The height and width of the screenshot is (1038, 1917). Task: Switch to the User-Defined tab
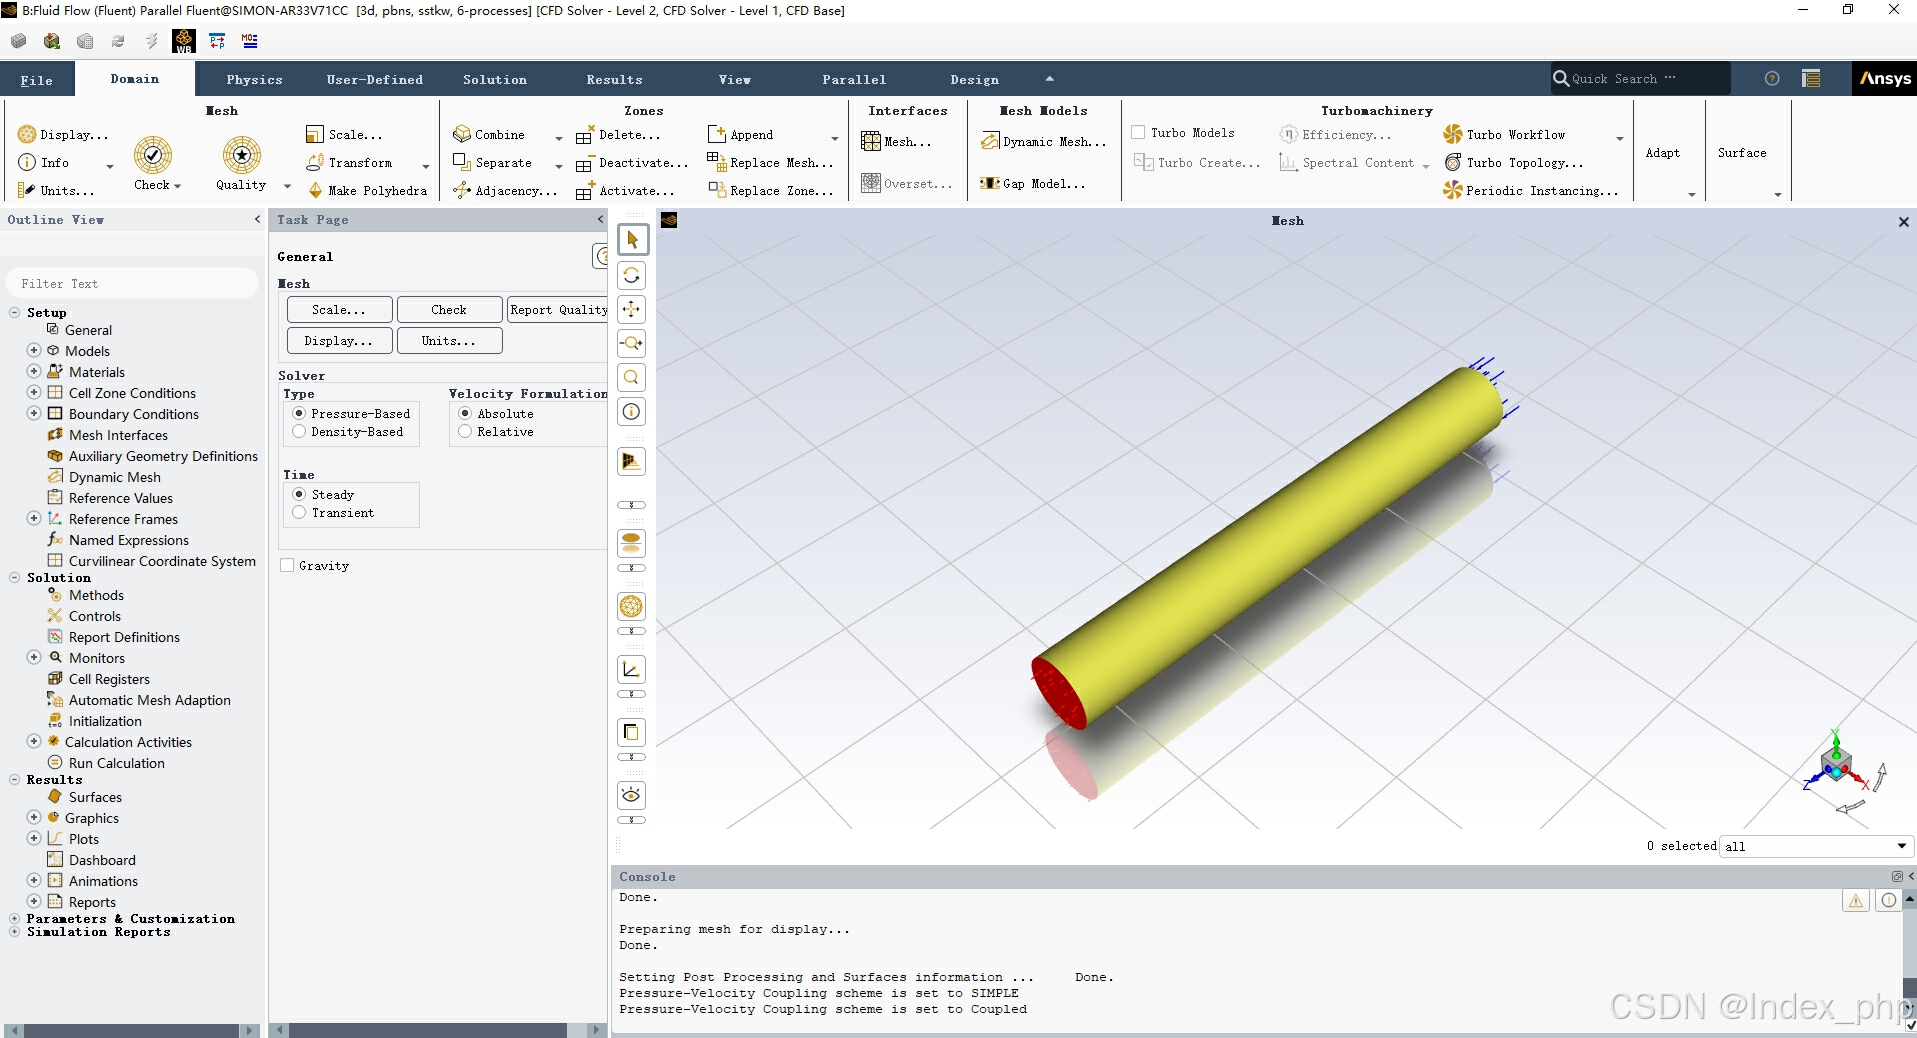(x=375, y=80)
